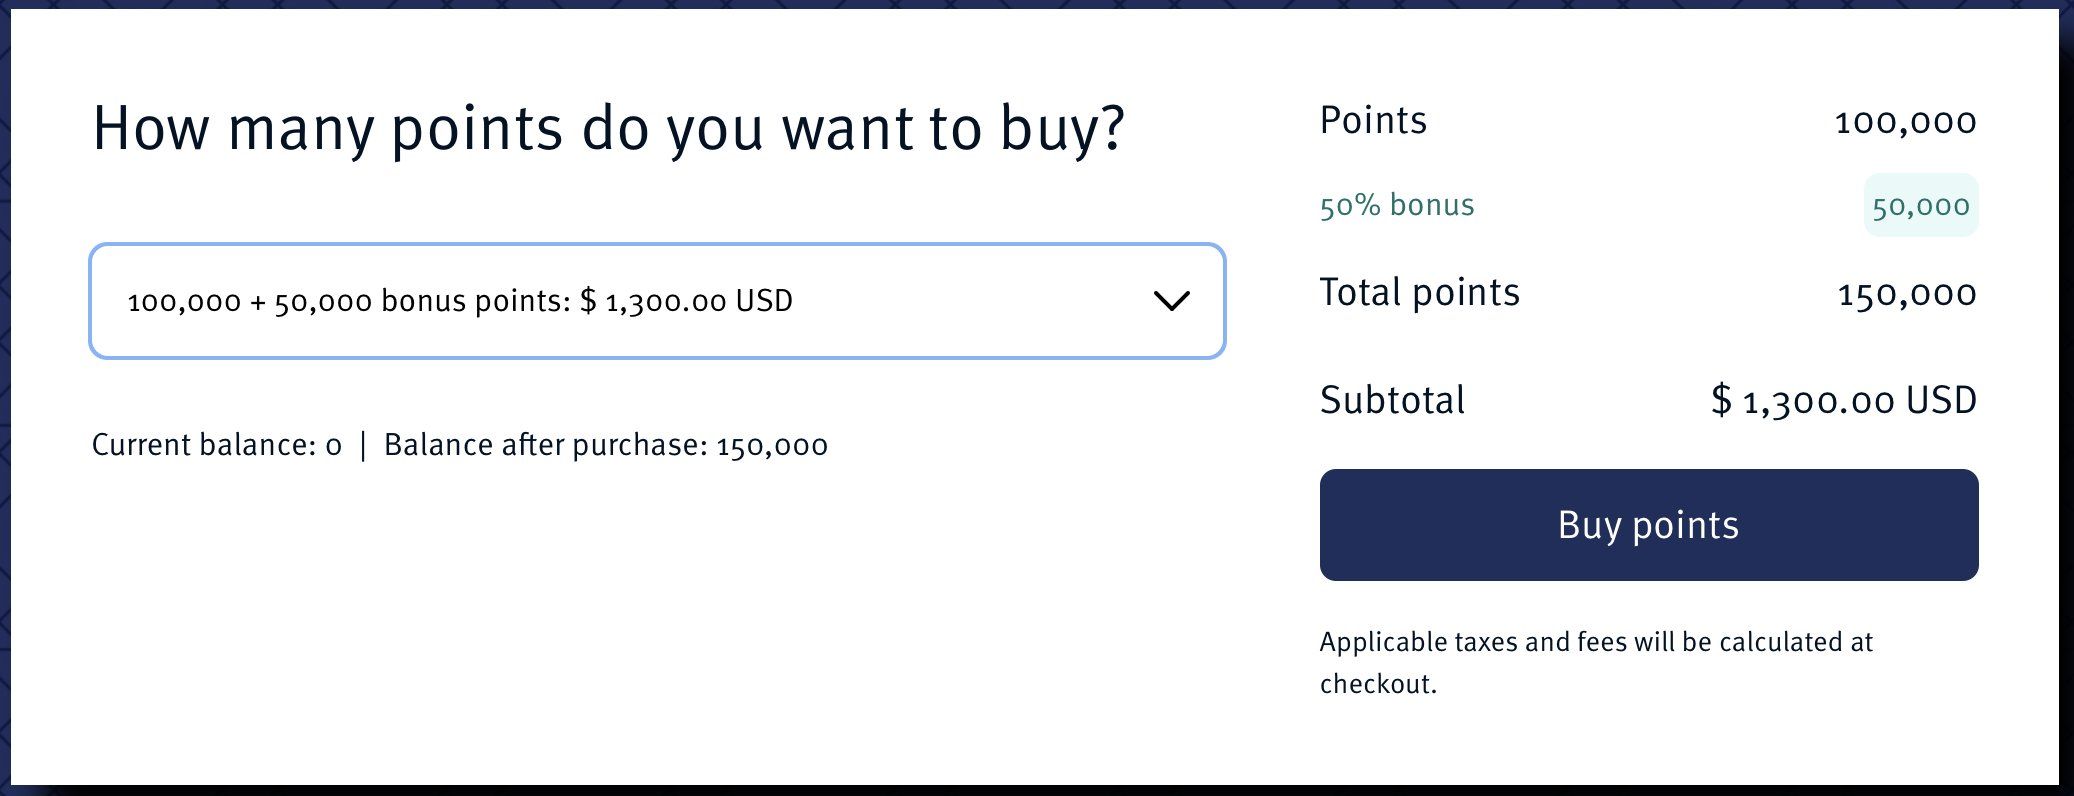The height and width of the screenshot is (796, 2074).
Task: Click the Subtotal label
Action: click(1392, 400)
